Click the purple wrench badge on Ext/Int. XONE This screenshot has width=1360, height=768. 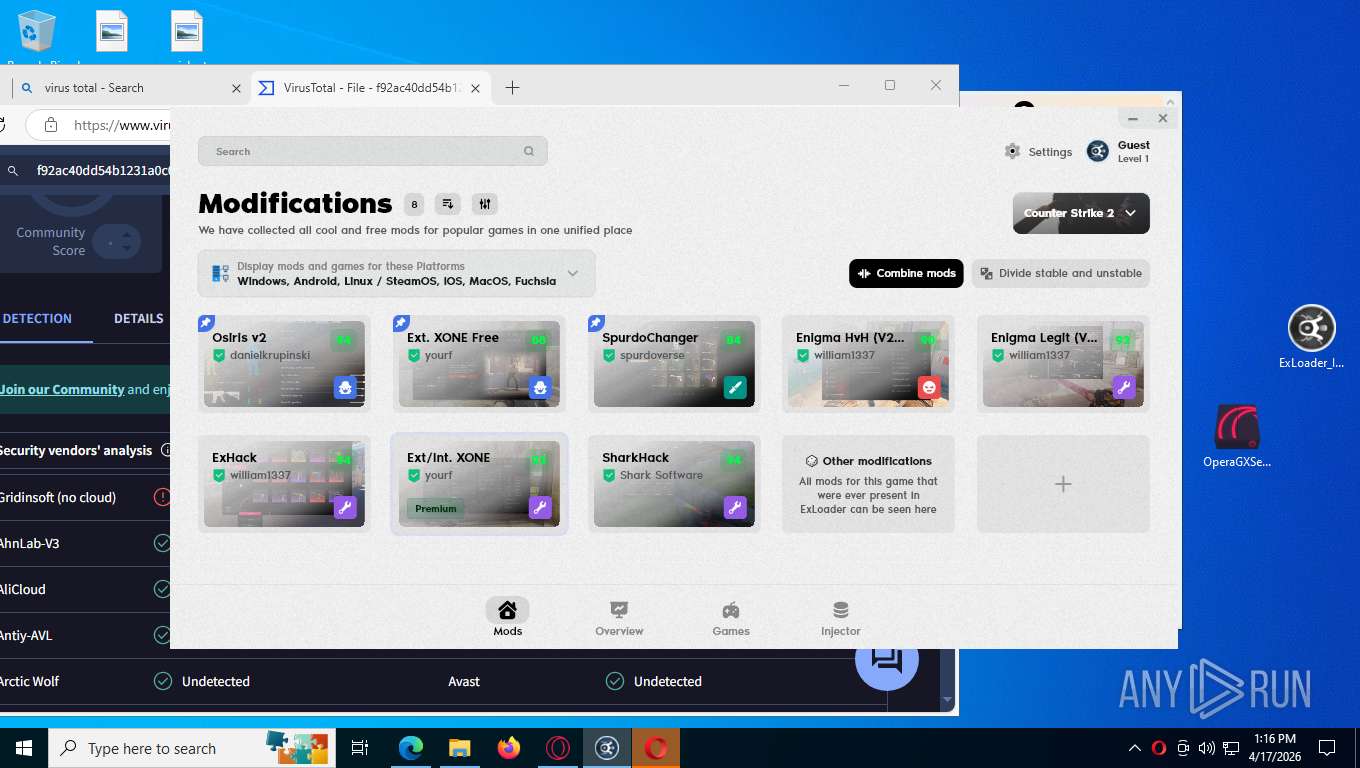click(540, 508)
